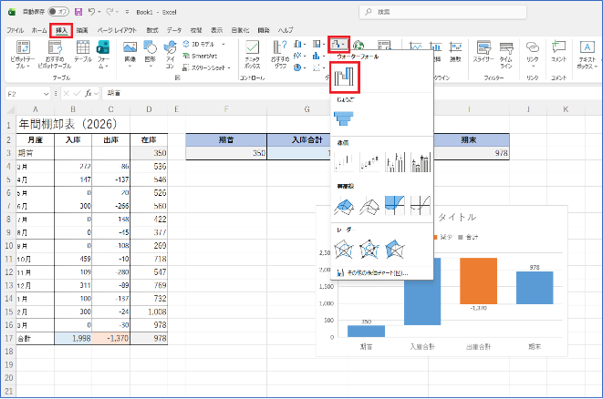Pick the first Stock chart icon
603x399 pixels.
point(343,161)
